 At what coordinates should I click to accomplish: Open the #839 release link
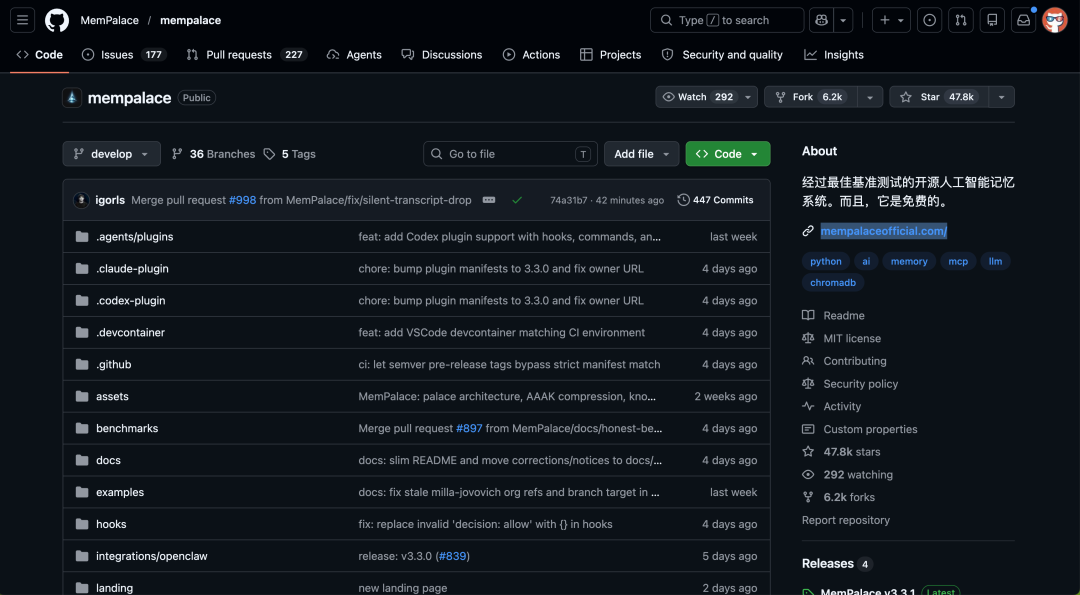453,556
